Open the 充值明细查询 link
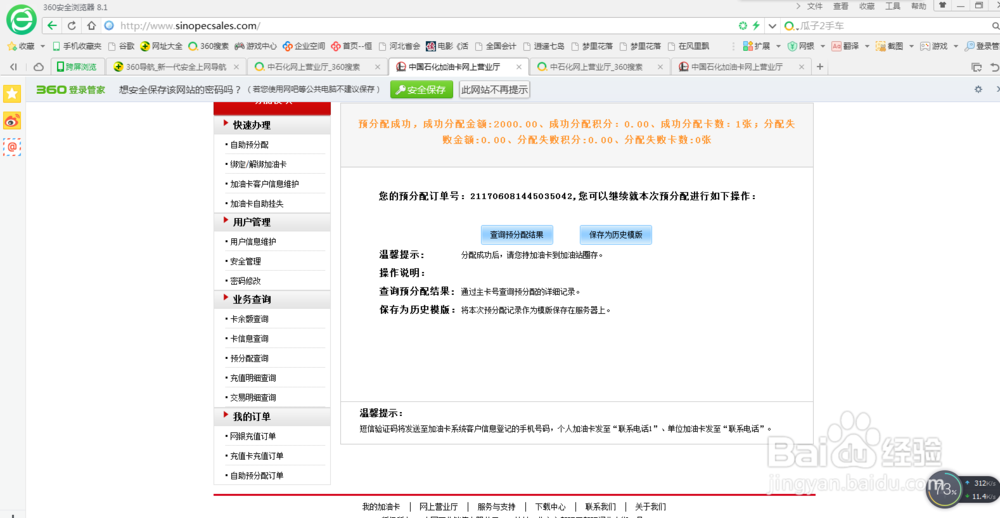This screenshot has height=518, width=1000. 253,378
